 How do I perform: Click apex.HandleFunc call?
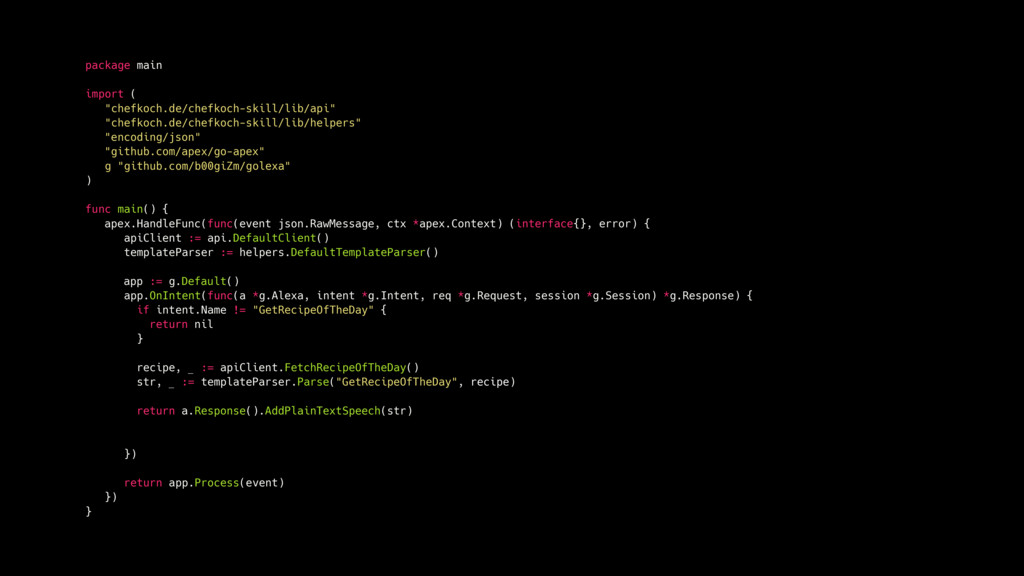(x=152, y=223)
